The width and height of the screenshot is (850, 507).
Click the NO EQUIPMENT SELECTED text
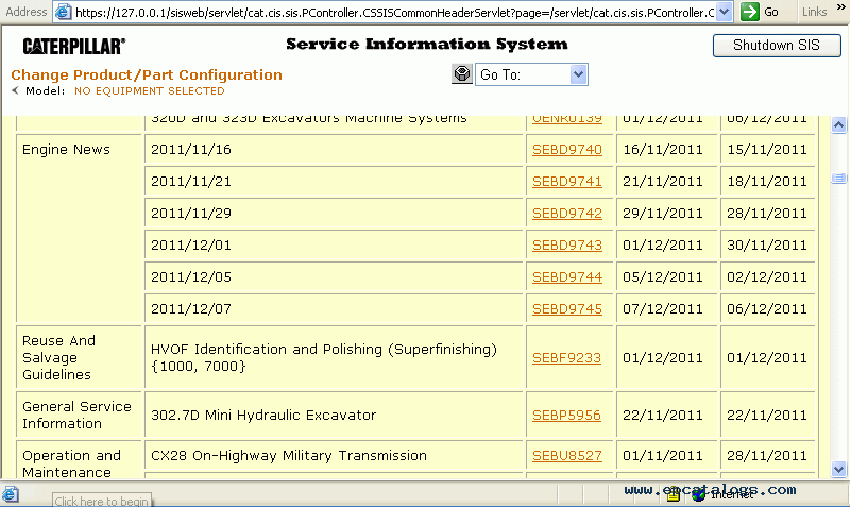point(149,91)
